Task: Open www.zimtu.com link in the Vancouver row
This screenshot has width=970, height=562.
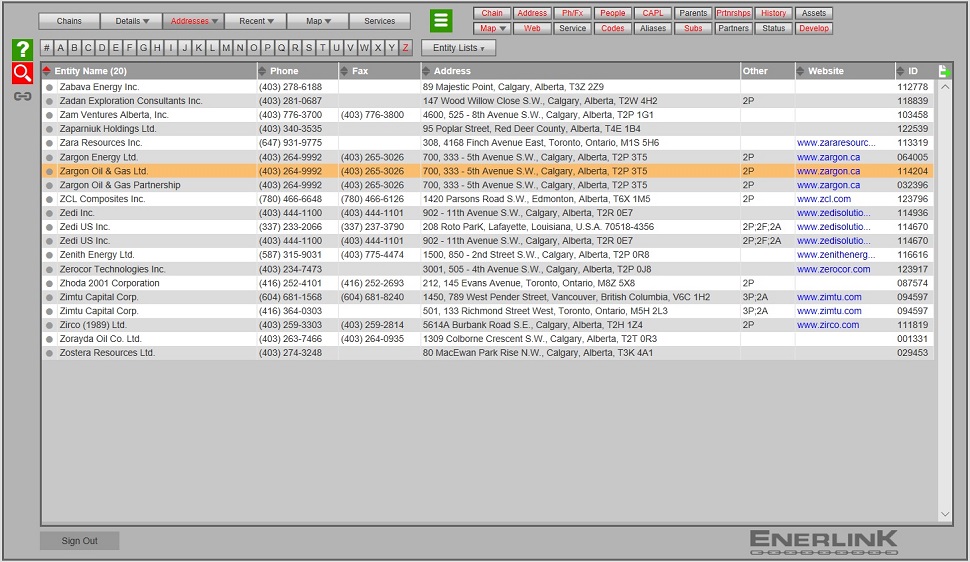Action: (829, 297)
